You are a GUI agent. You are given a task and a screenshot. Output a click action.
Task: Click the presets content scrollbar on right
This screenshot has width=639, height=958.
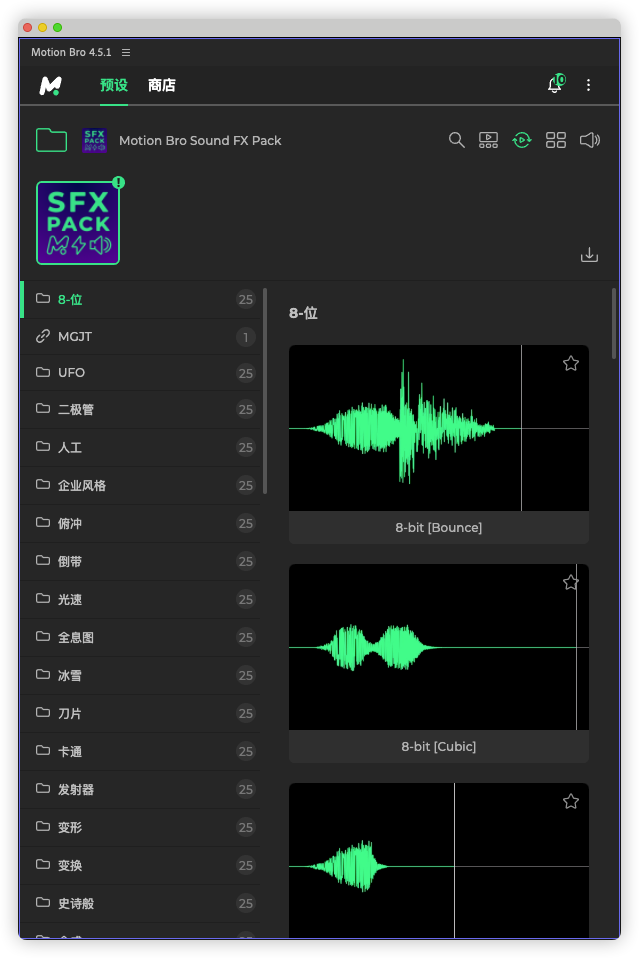(614, 324)
